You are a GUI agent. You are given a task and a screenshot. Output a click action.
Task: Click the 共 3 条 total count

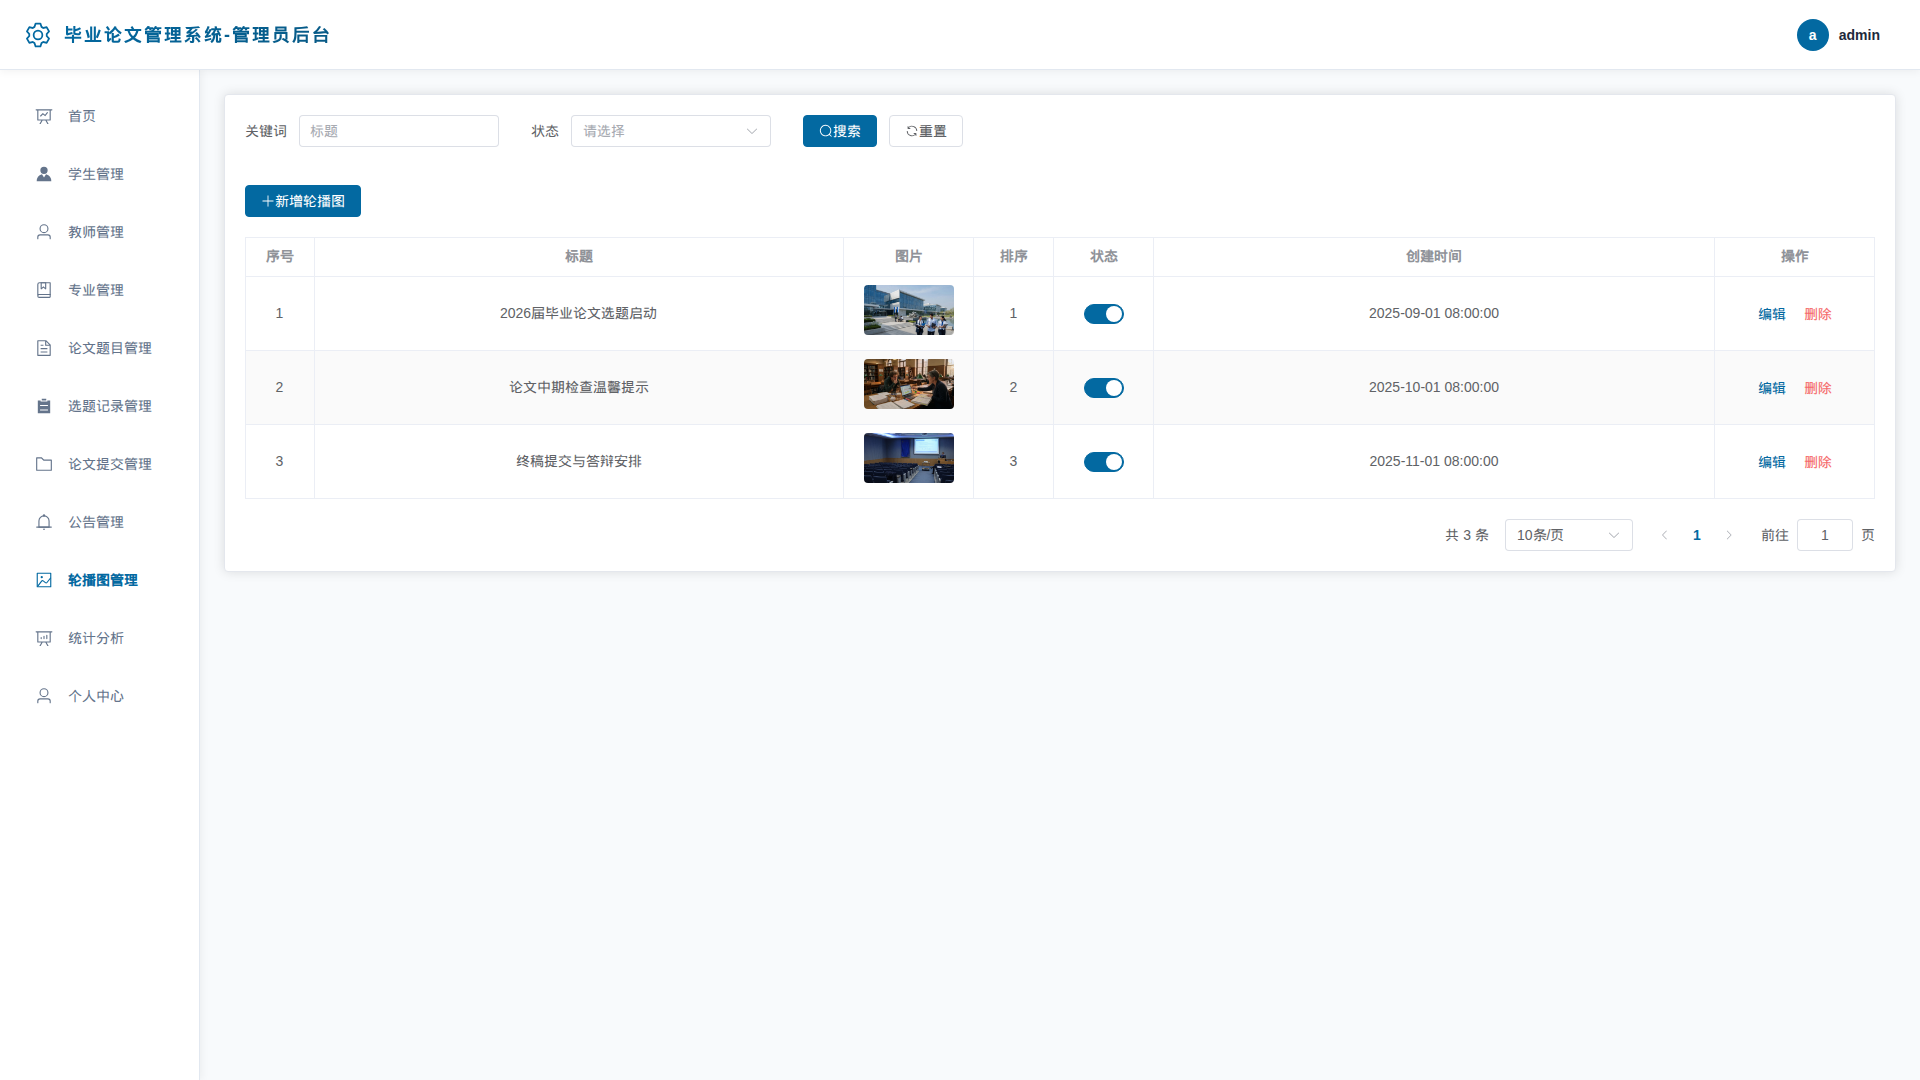[1466, 535]
